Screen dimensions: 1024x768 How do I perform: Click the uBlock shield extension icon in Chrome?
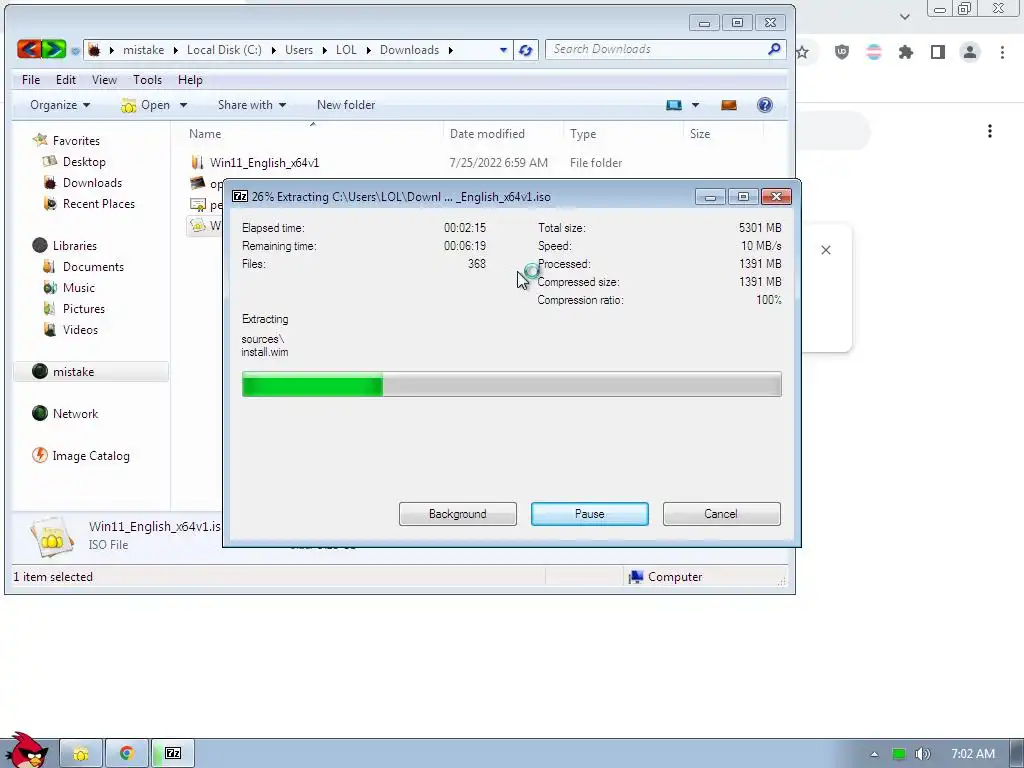point(842,52)
